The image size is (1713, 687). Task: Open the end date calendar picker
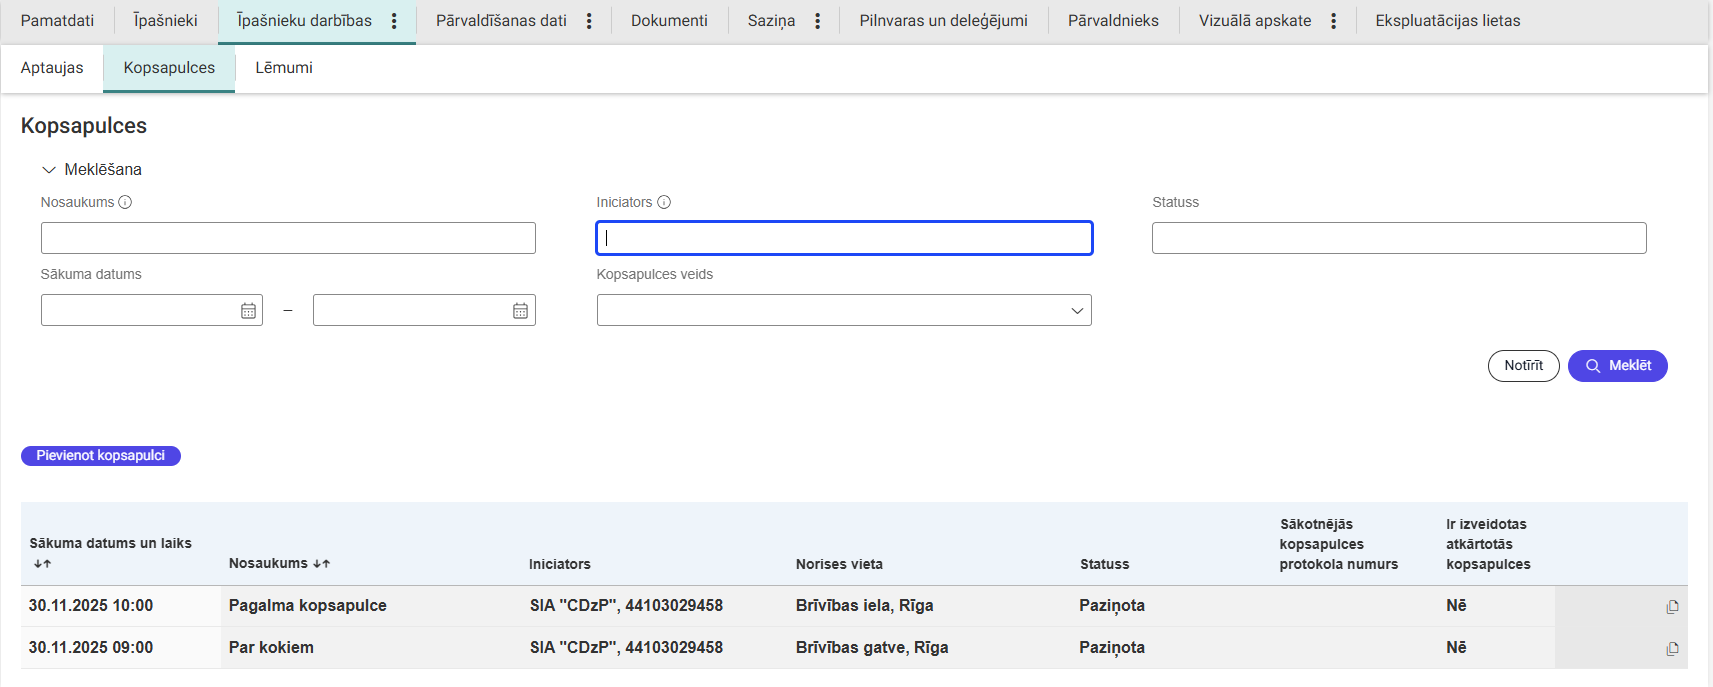(520, 311)
